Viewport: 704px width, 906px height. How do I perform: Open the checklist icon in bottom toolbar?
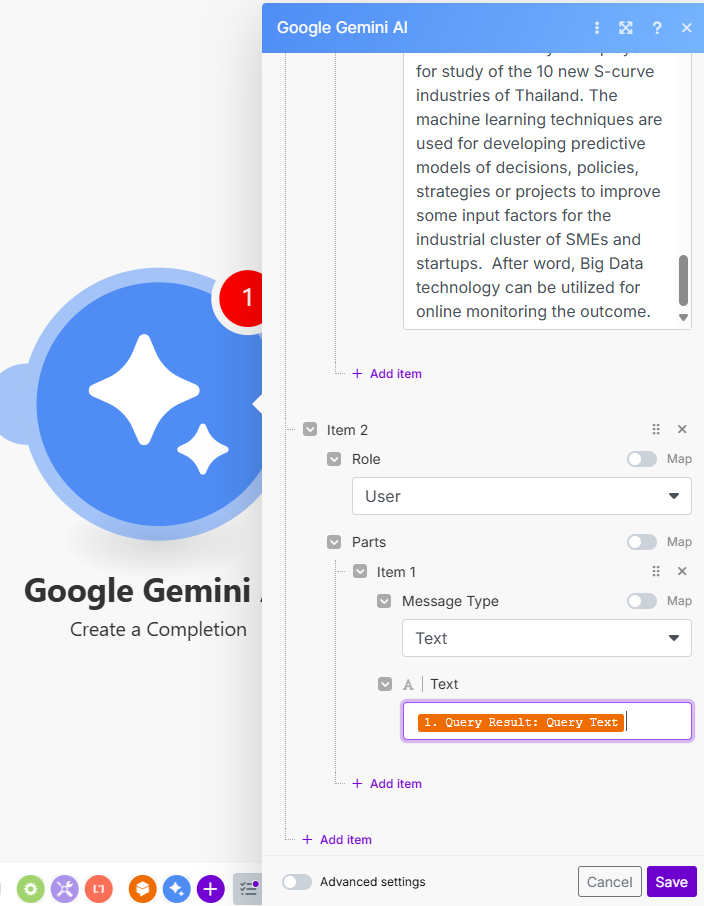248,888
